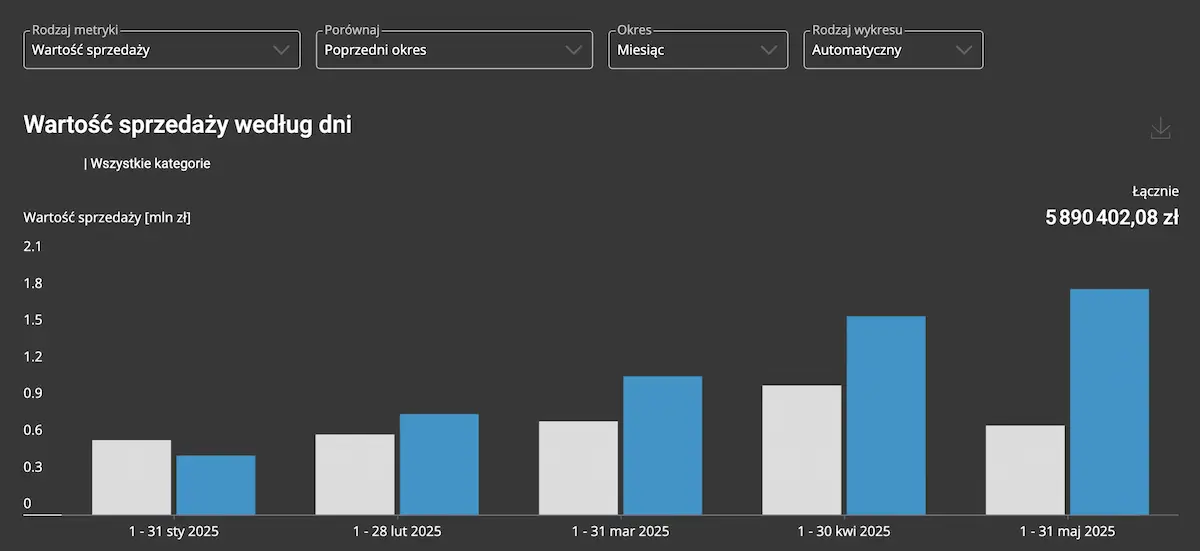Click the blue bar for February 2025
1200x551 pixels.
point(439,464)
